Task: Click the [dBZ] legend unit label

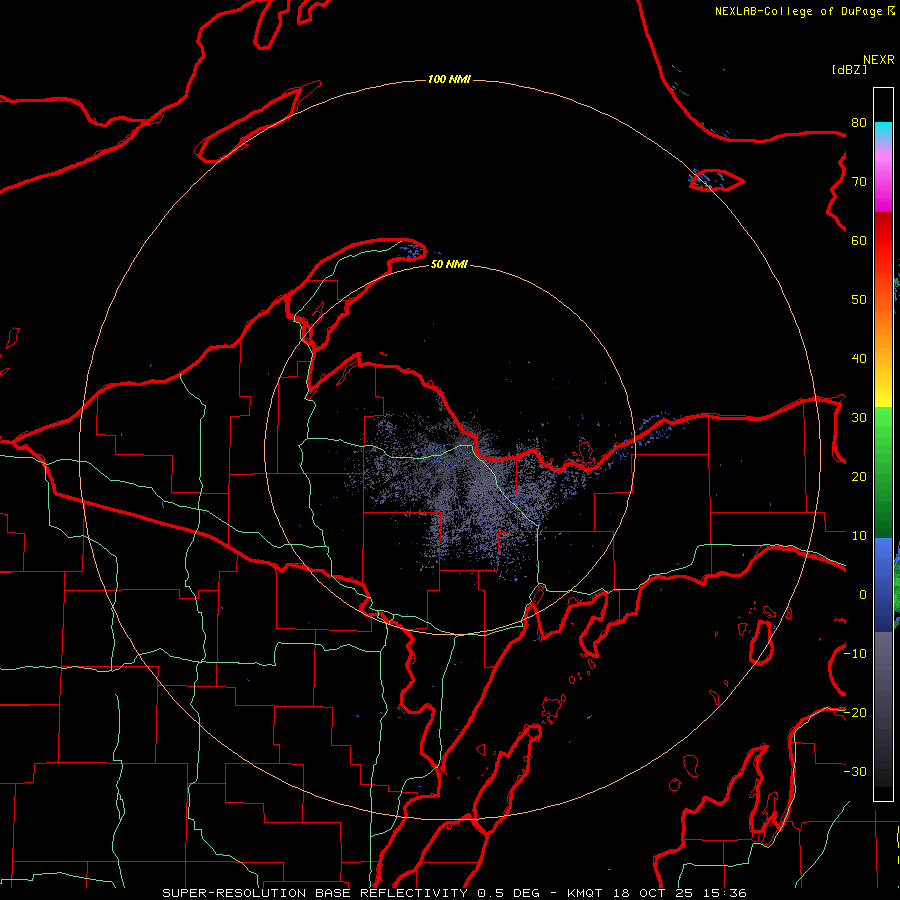Action: pyautogui.click(x=849, y=69)
